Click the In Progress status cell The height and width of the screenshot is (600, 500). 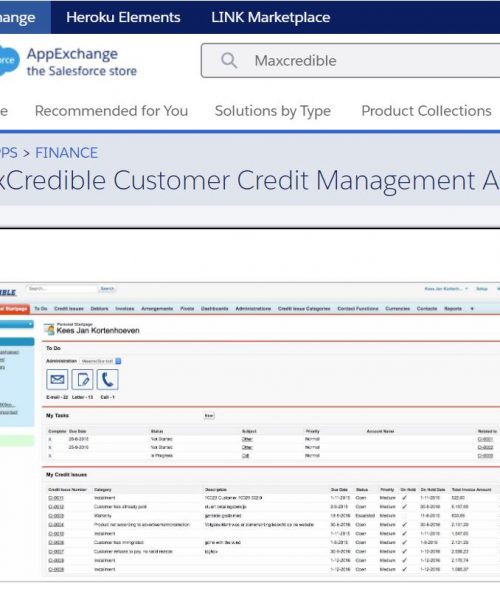(x=161, y=456)
